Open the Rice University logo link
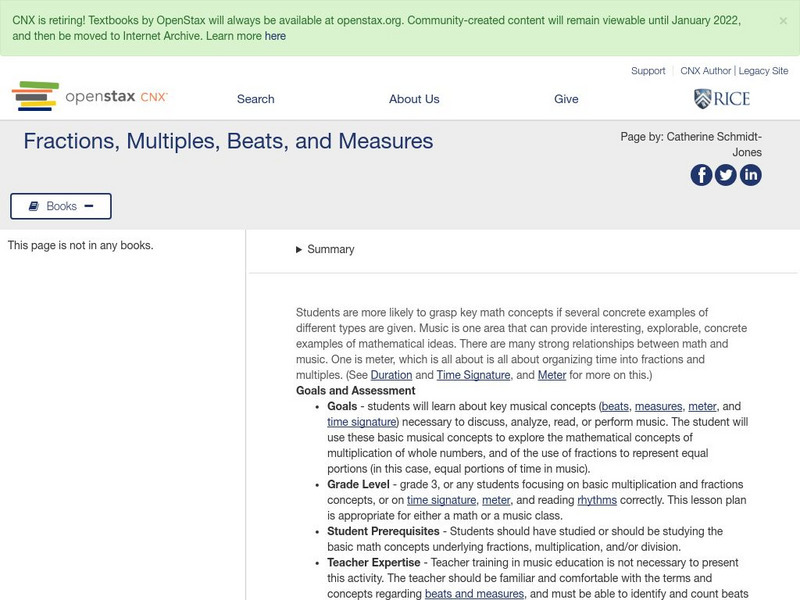The height and width of the screenshot is (600, 800). [722, 98]
